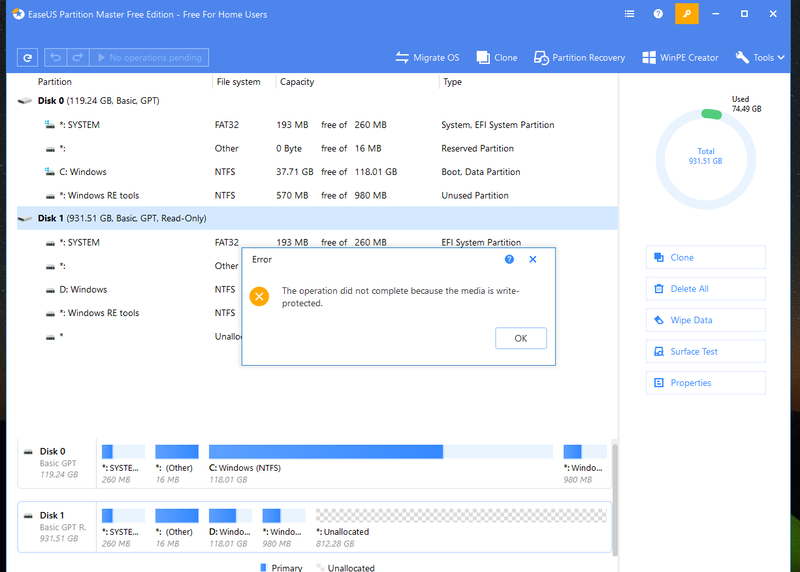Click the D: Windows partition icon
Screen dimensions: 800x572
tap(50, 290)
